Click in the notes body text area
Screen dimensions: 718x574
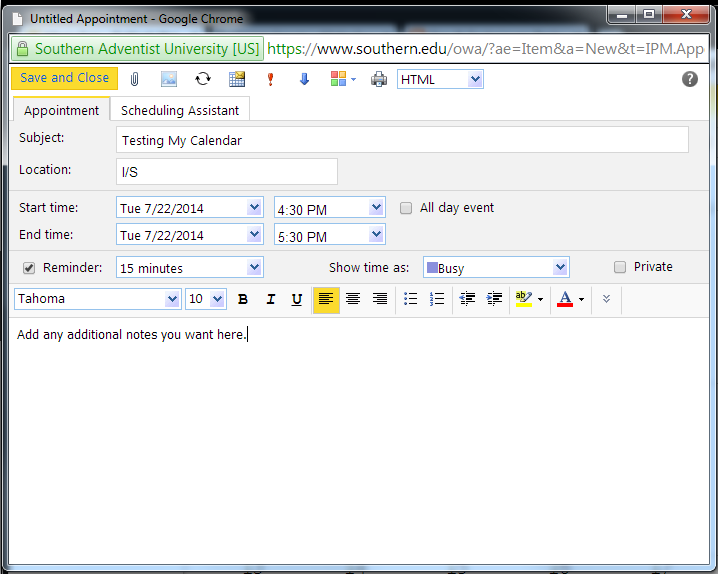[359, 440]
